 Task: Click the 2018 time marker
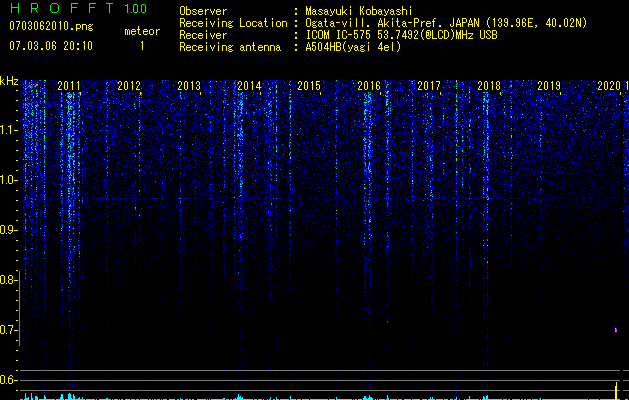(489, 86)
